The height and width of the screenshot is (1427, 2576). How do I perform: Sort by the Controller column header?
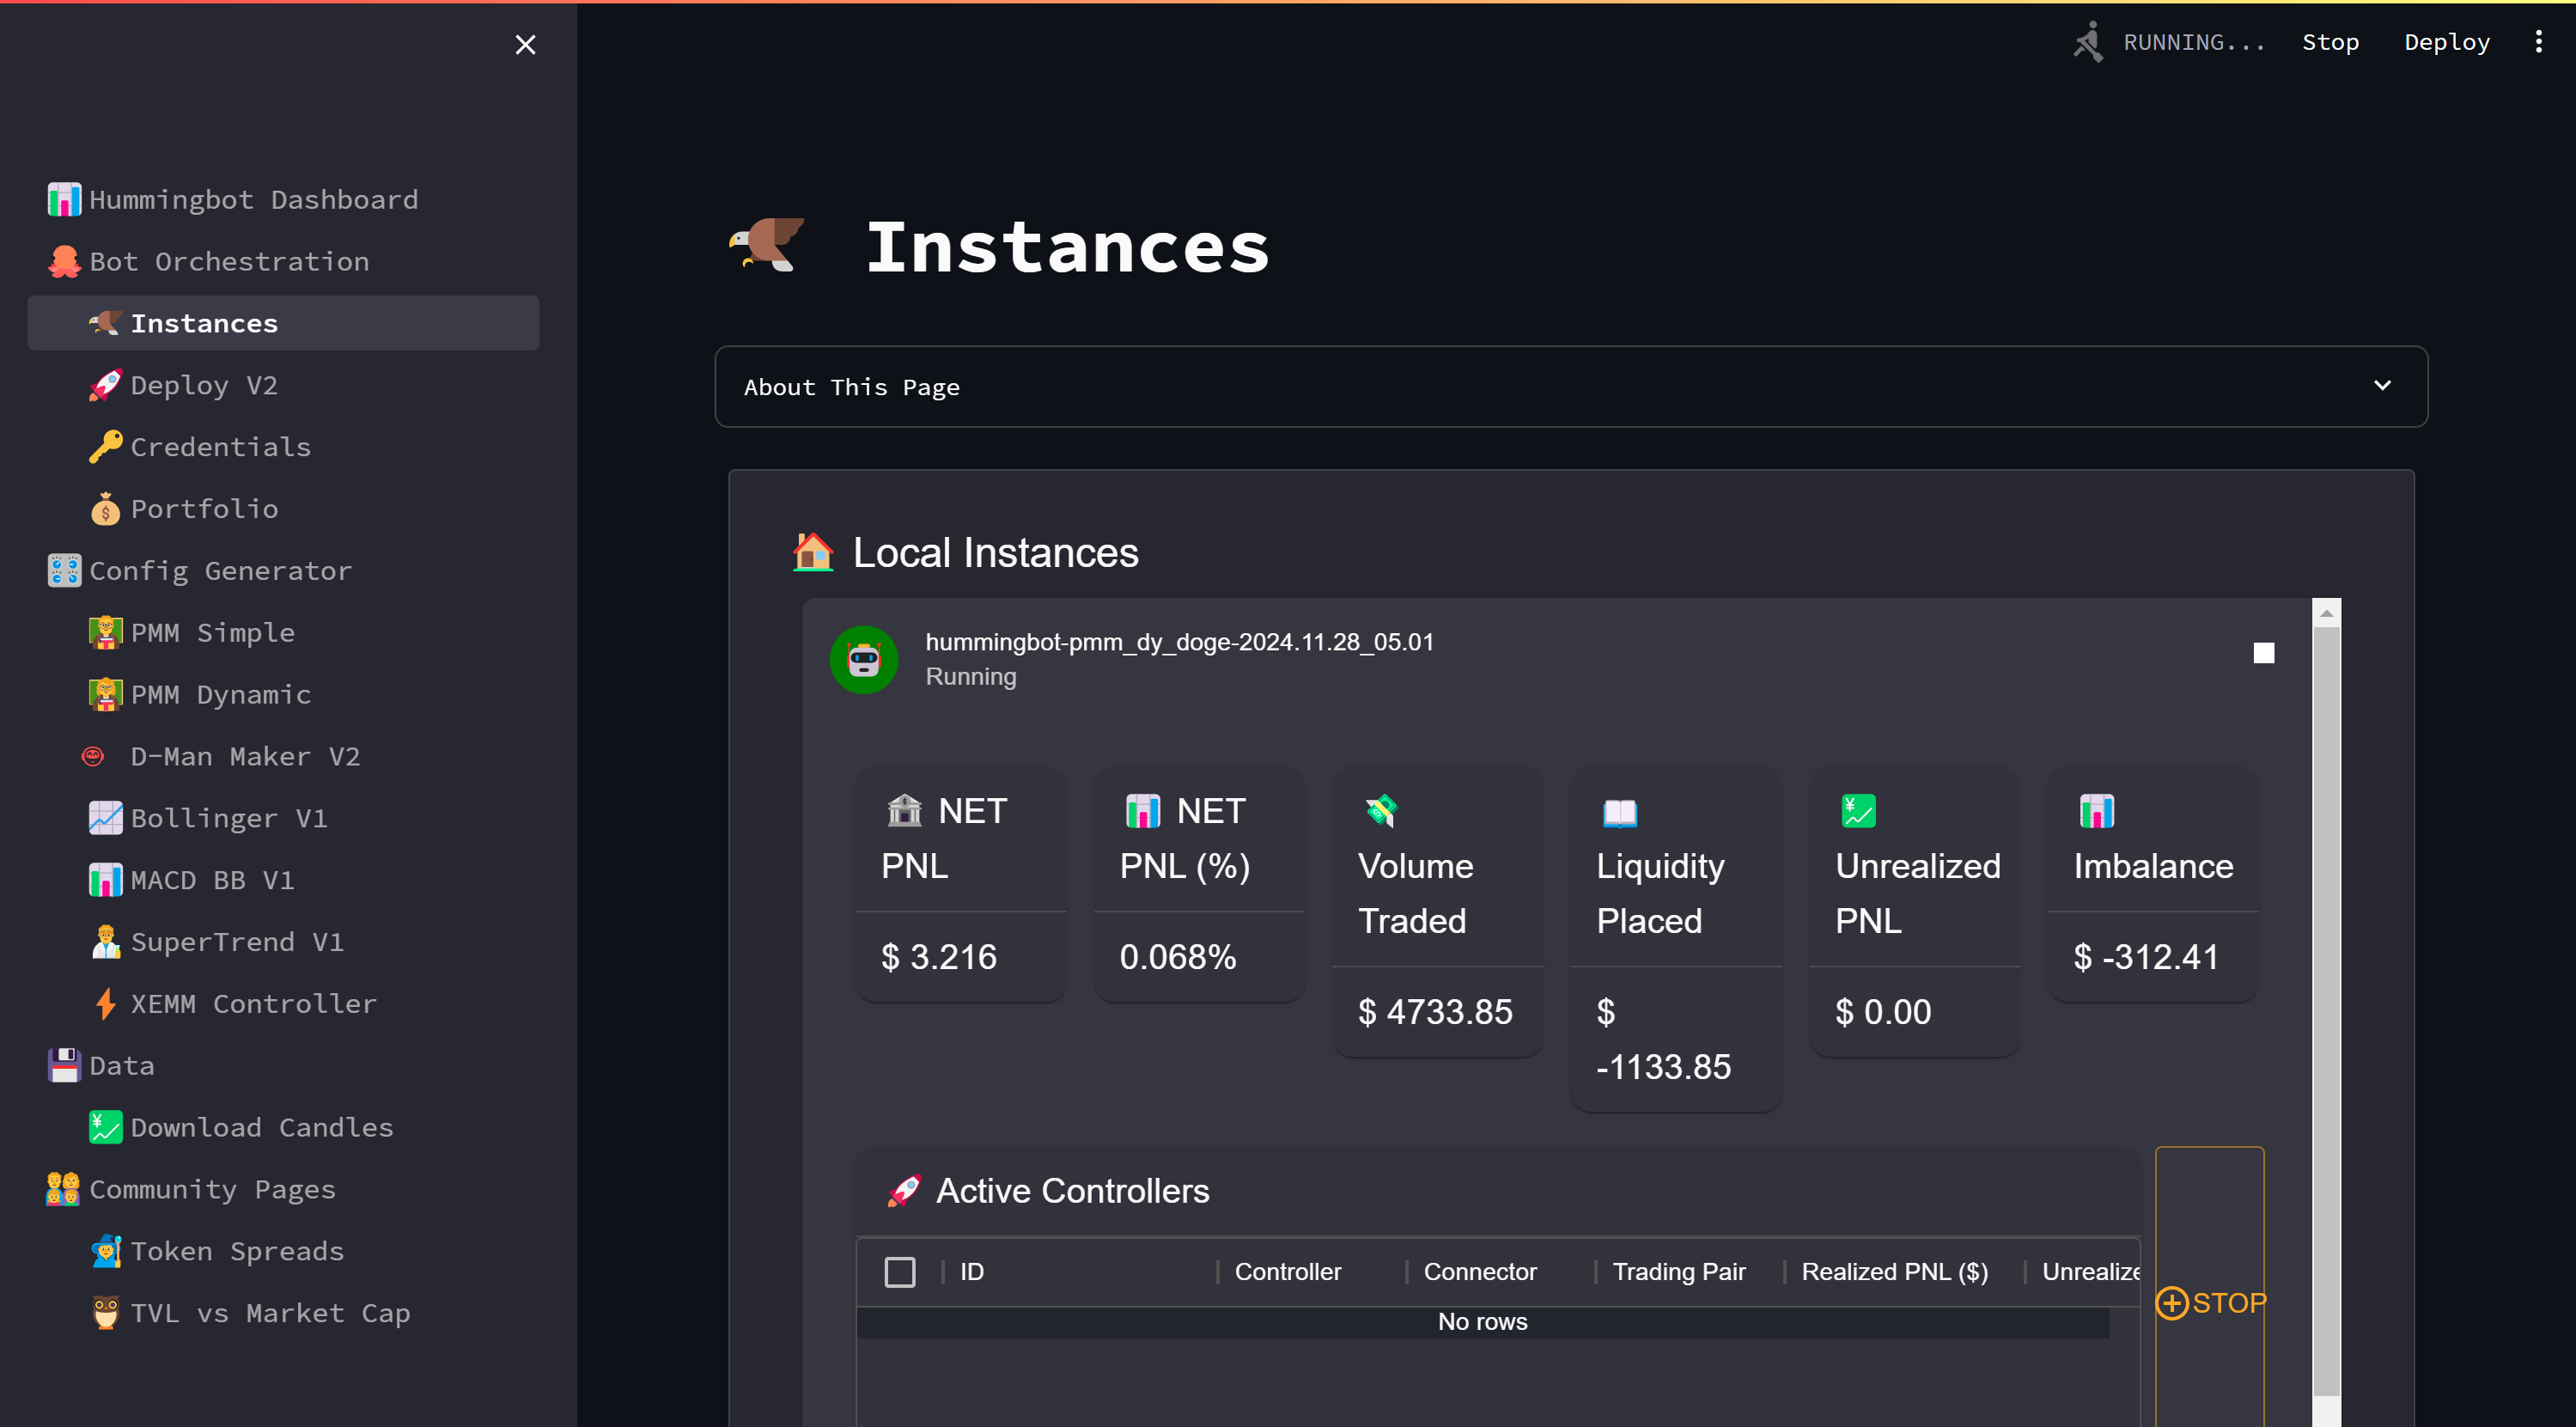tap(1288, 1272)
